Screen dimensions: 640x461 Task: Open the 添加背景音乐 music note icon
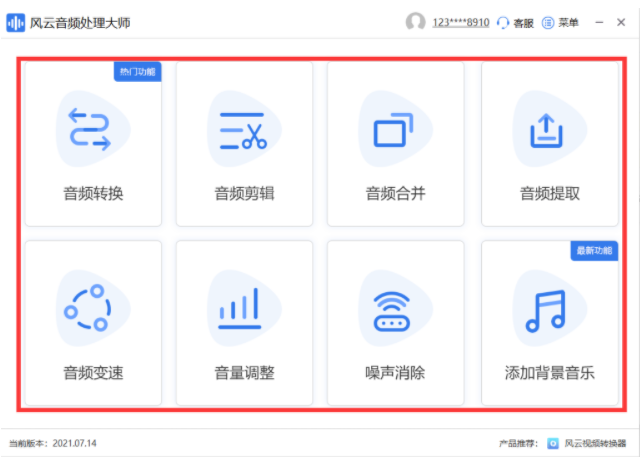(x=546, y=311)
